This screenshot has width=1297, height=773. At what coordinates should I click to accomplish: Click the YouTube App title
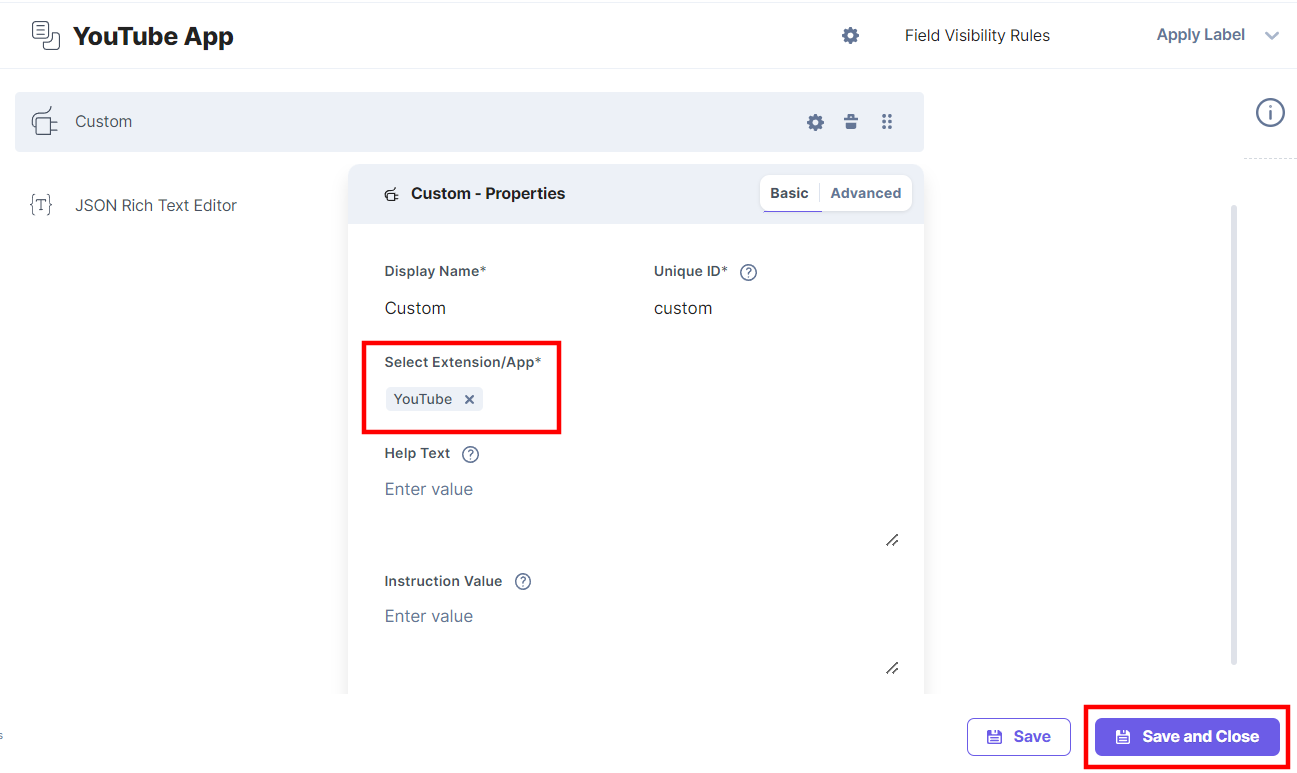click(x=153, y=36)
